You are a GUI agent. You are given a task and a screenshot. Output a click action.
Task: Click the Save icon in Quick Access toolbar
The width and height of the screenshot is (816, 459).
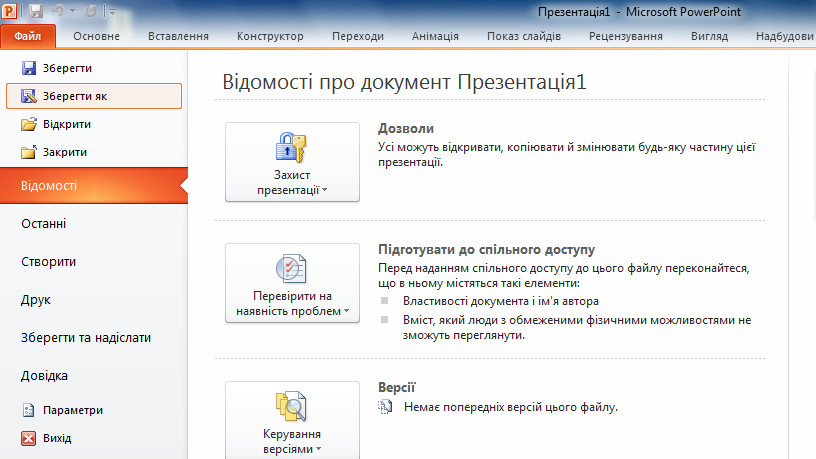[37, 11]
